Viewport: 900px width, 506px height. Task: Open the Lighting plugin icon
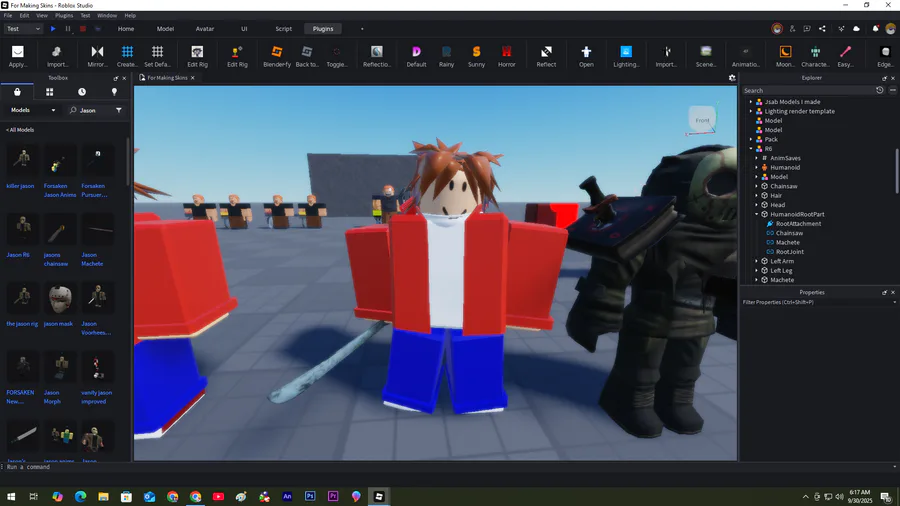pyautogui.click(x=626, y=52)
